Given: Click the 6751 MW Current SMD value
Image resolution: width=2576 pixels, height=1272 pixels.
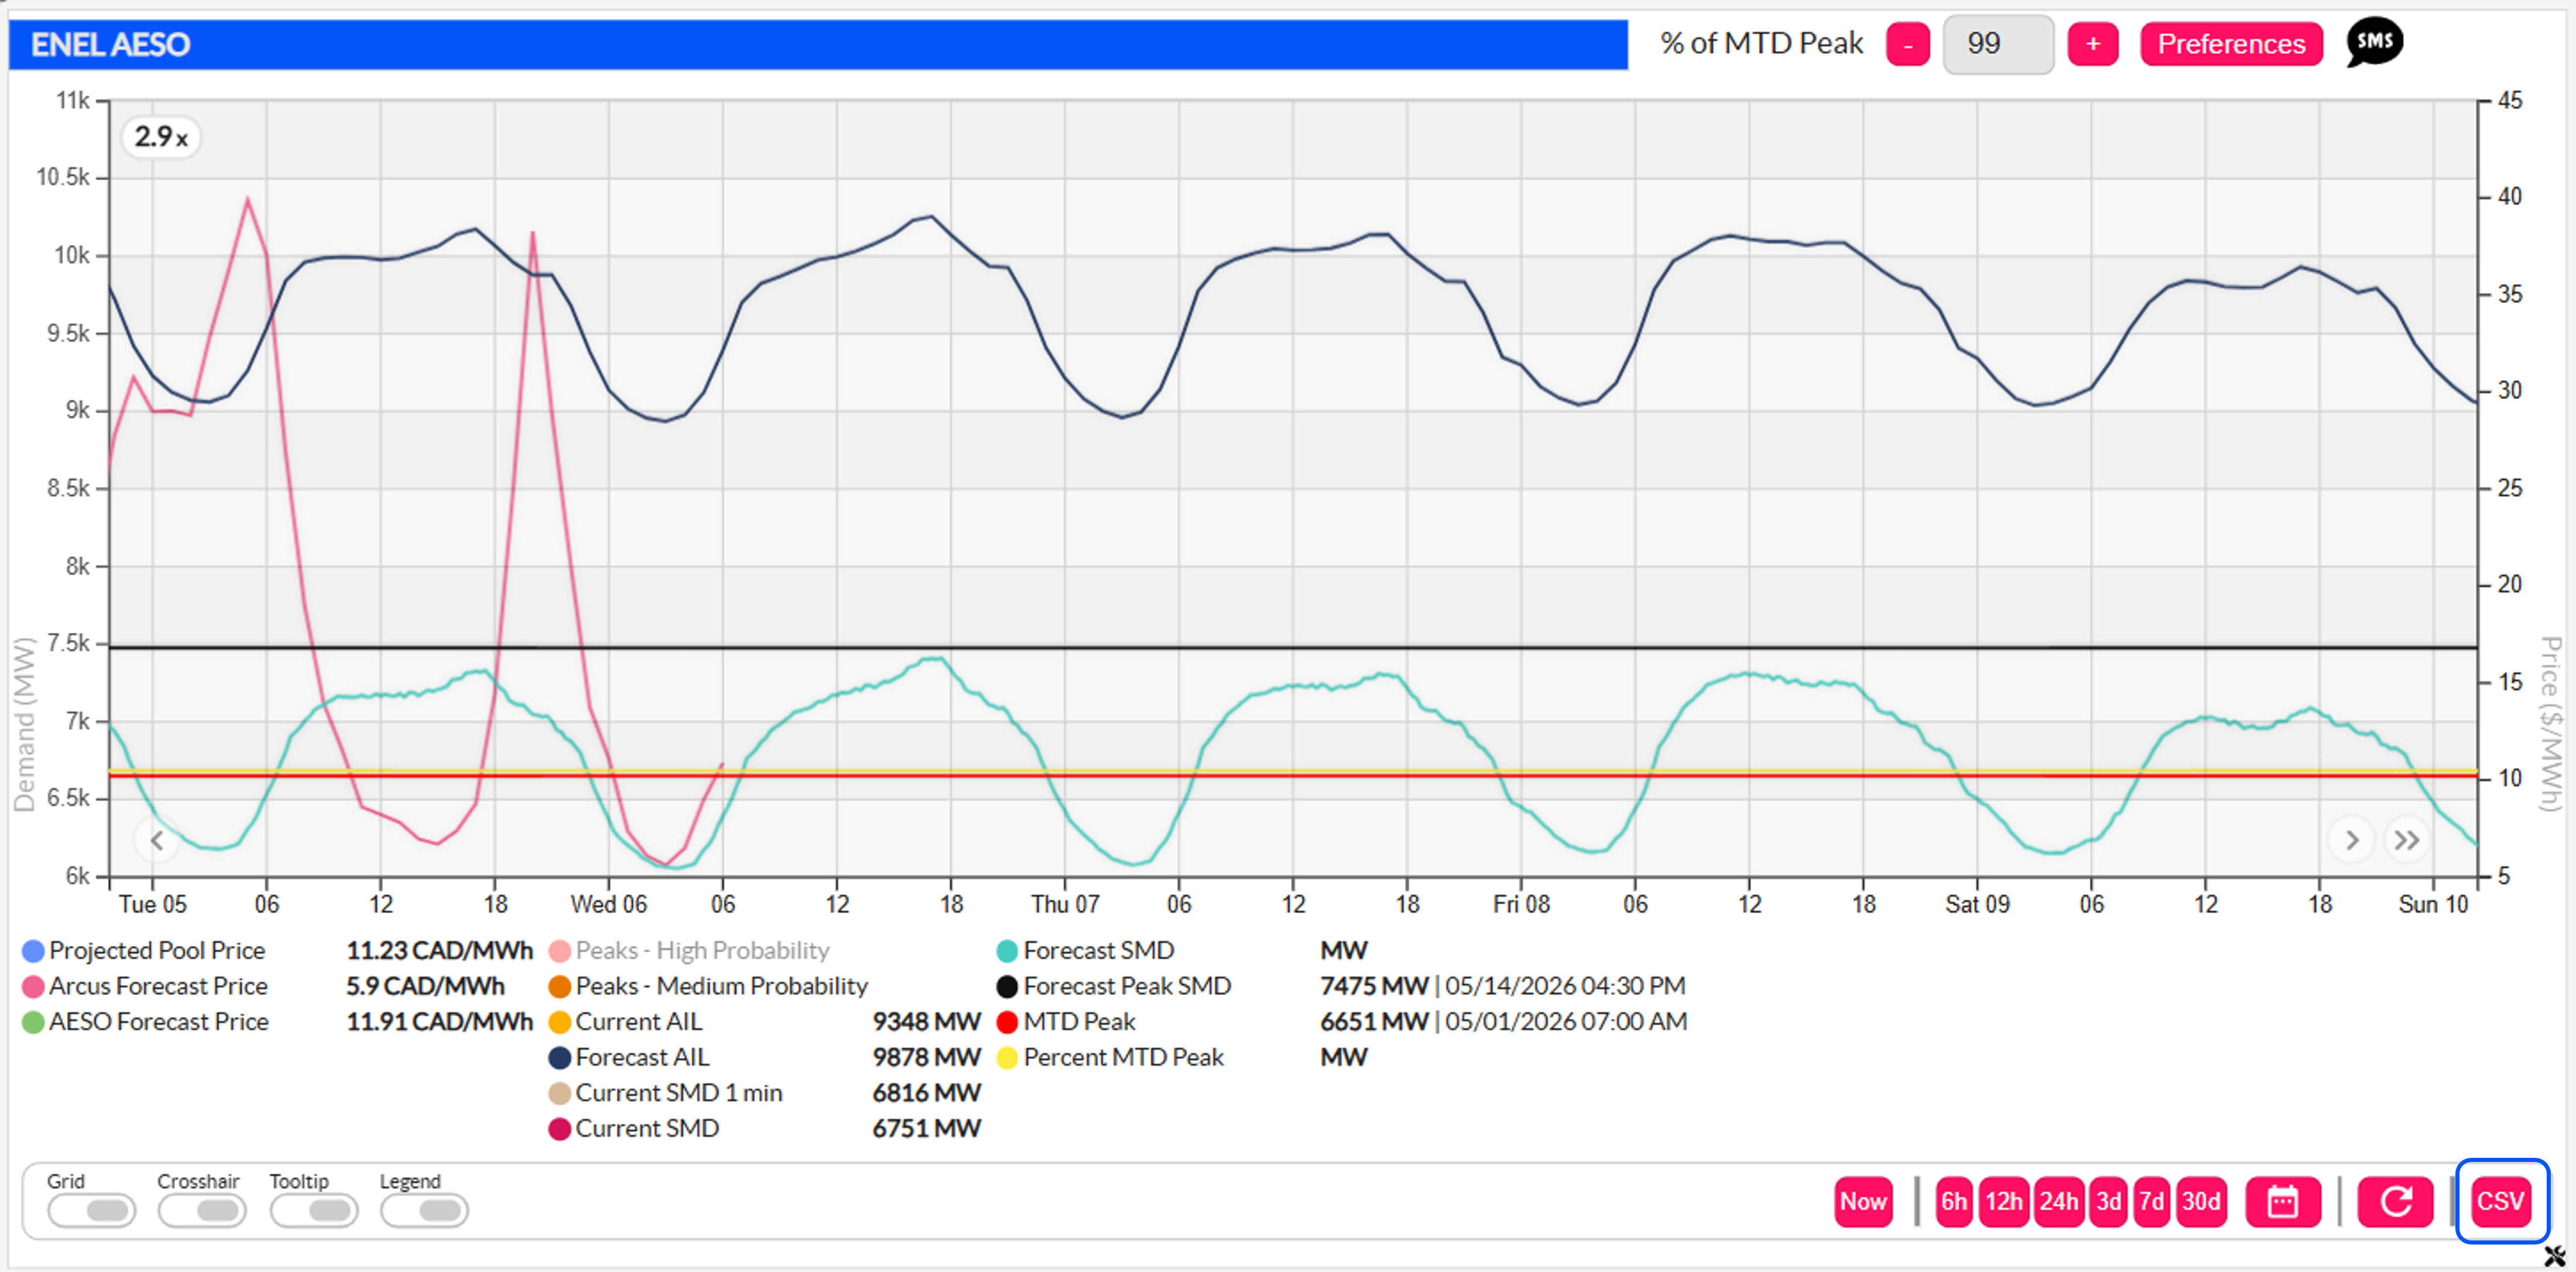Looking at the screenshot, I should tap(926, 1129).
